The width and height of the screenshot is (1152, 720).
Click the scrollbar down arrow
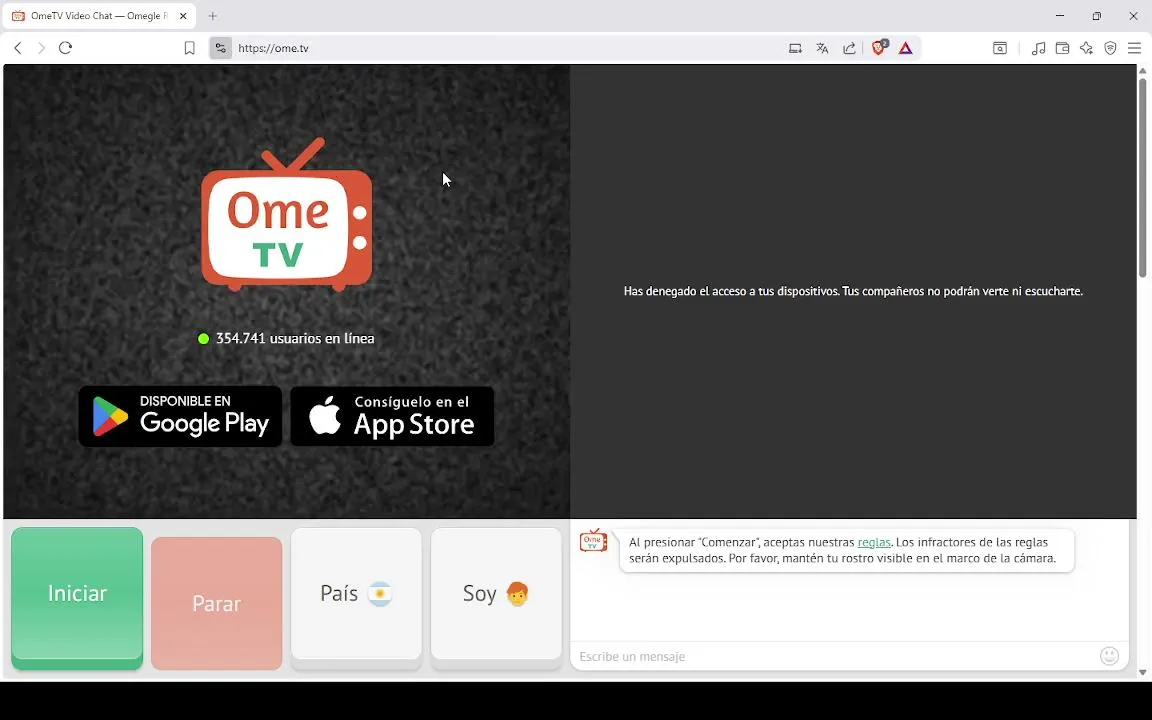point(1142,672)
